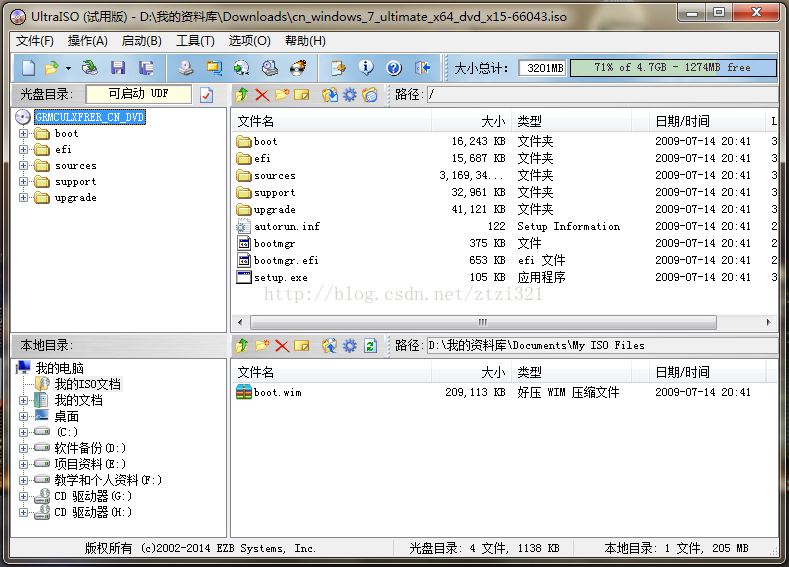Open the 文件(F) menu
This screenshot has height=567, width=789.
(x=35, y=41)
